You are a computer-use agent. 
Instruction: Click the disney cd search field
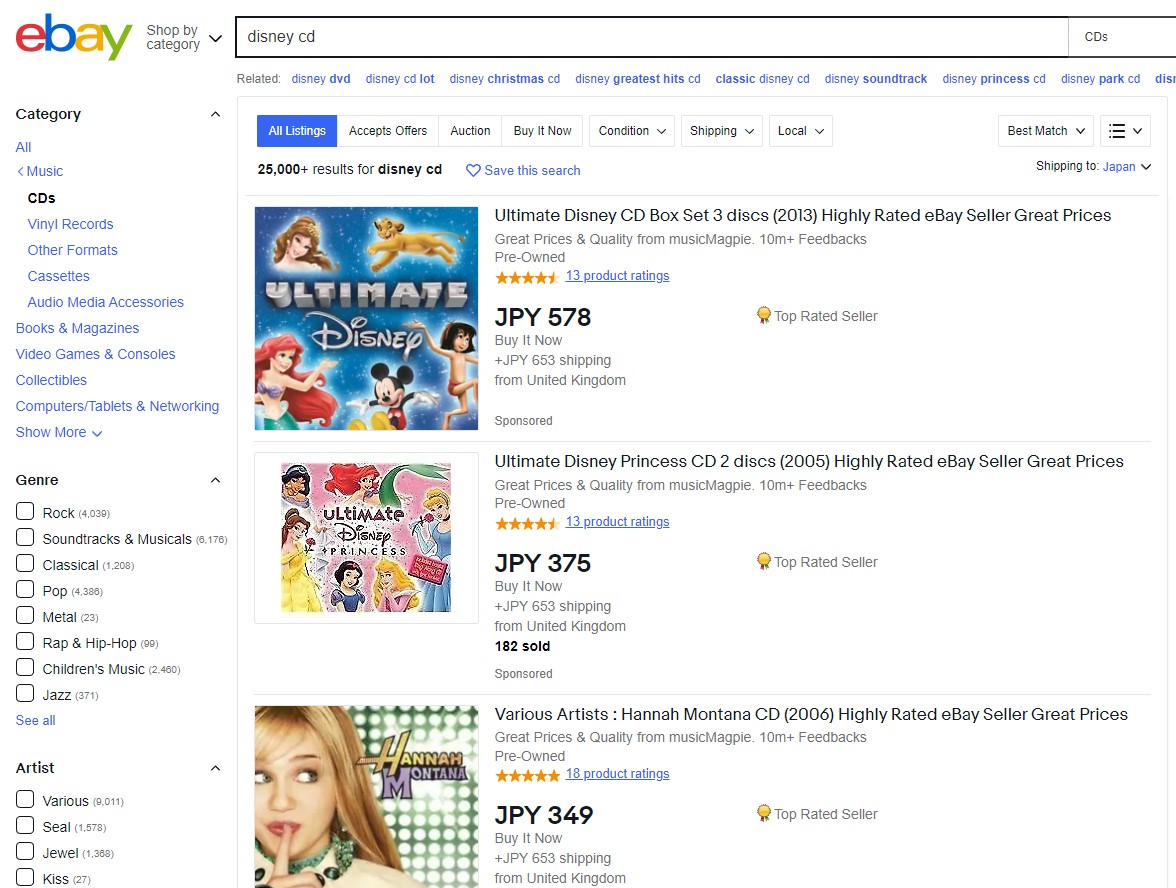[652, 37]
